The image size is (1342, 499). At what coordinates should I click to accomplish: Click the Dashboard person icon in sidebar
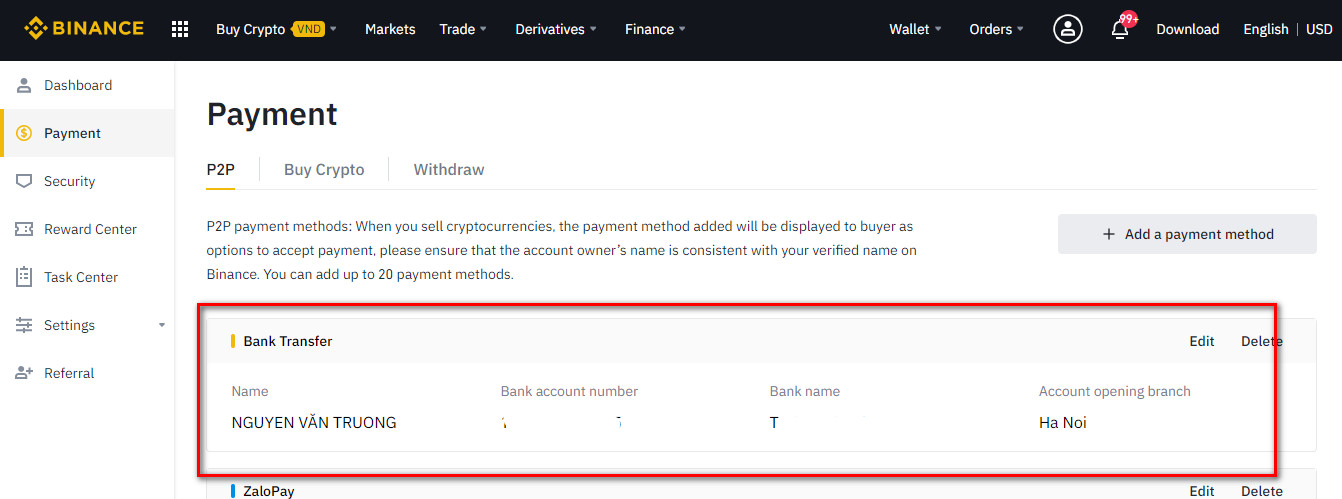point(24,85)
